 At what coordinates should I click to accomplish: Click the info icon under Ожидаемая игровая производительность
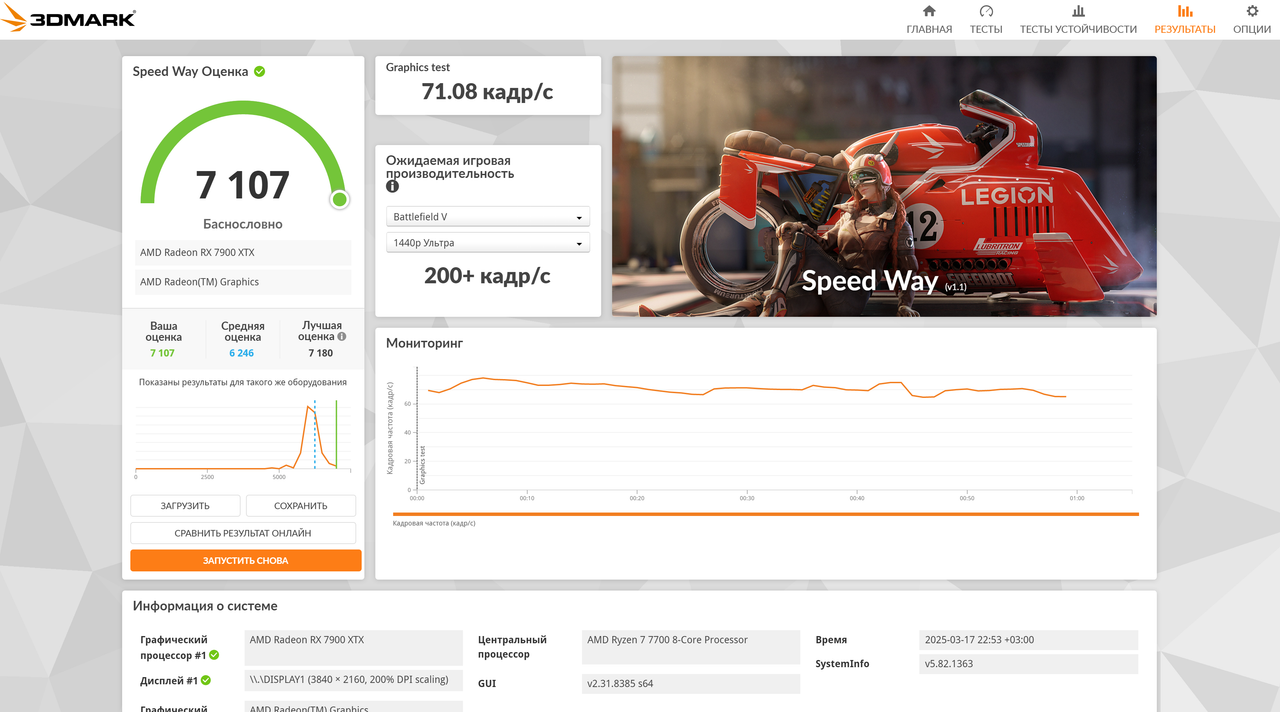tap(392, 187)
